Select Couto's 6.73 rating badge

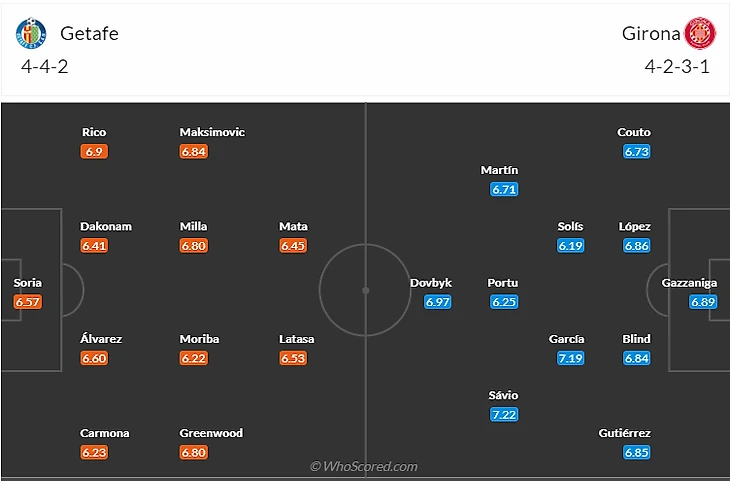[x=636, y=151]
